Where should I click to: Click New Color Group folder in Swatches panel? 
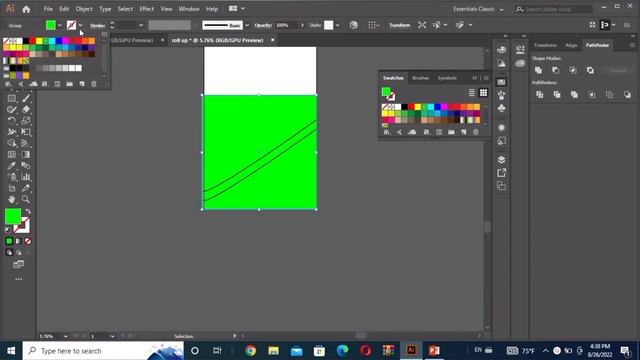(451, 132)
